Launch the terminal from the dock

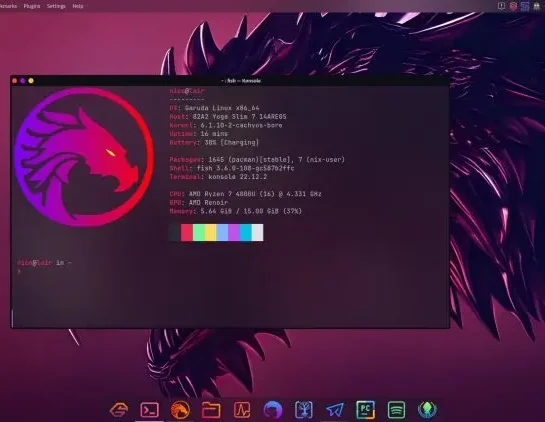149,410
